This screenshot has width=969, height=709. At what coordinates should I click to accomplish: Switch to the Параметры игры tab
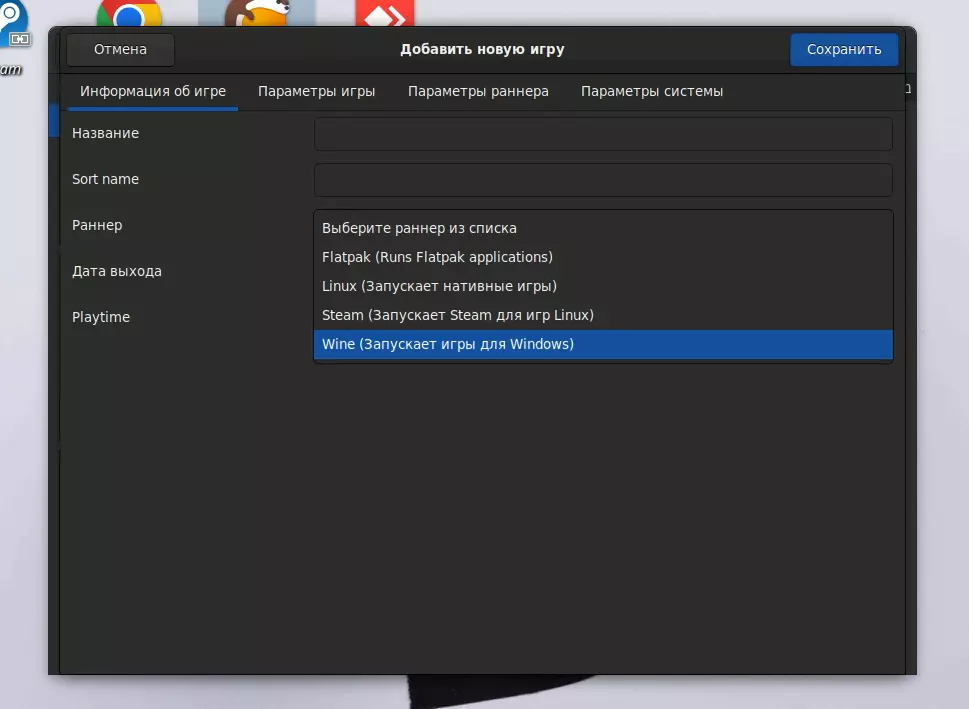pyautogui.click(x=316, y=91)
